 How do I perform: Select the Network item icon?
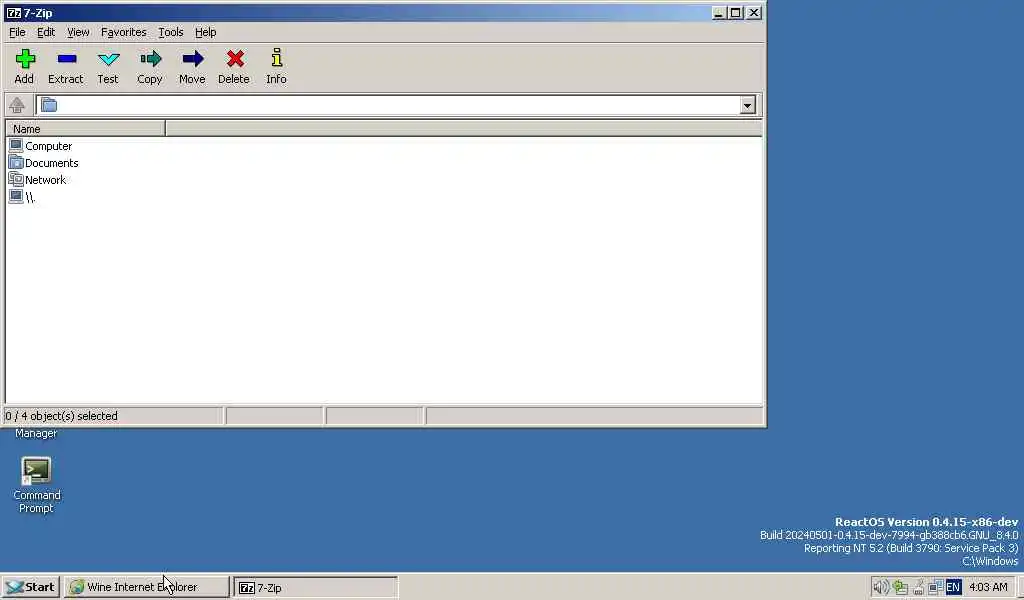(16, 179)
